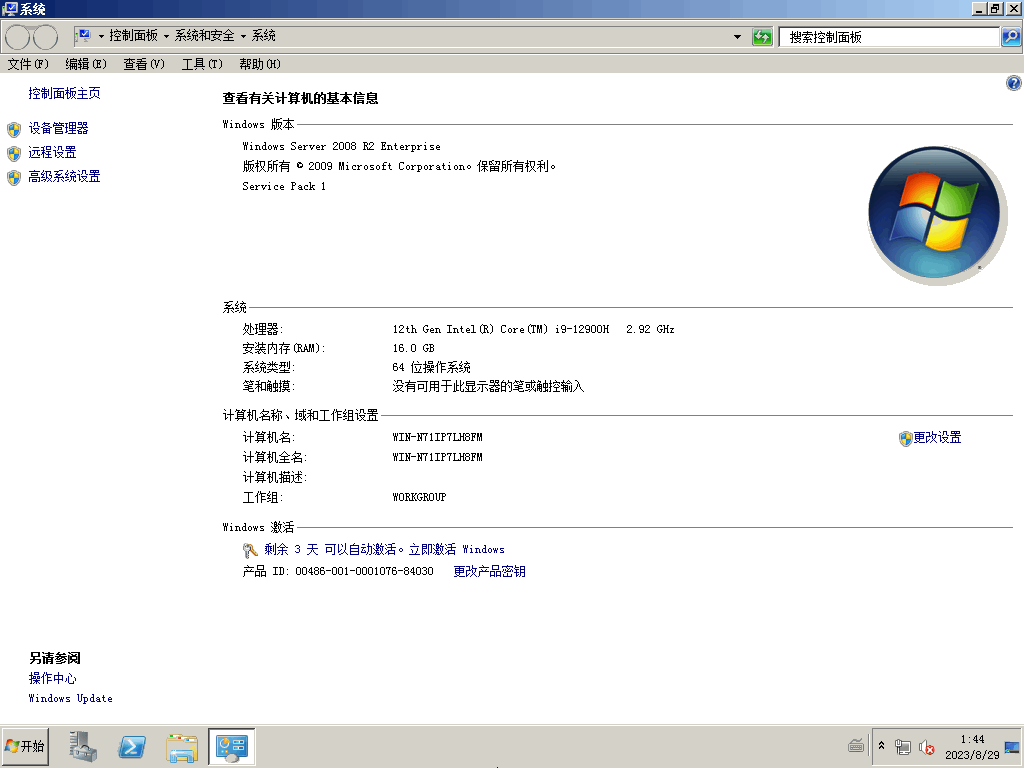Screen dimensions: 1024x768
Task: Expand the address bar history dropdown
Action: pos(738,37)
